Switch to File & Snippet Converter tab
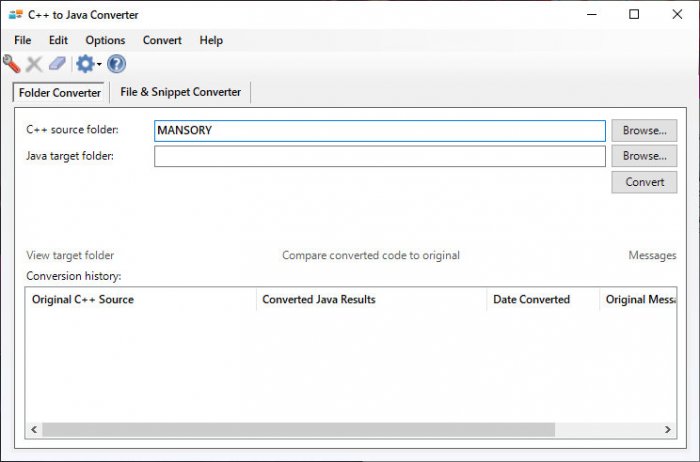700x462 pixels. point(180,92)
